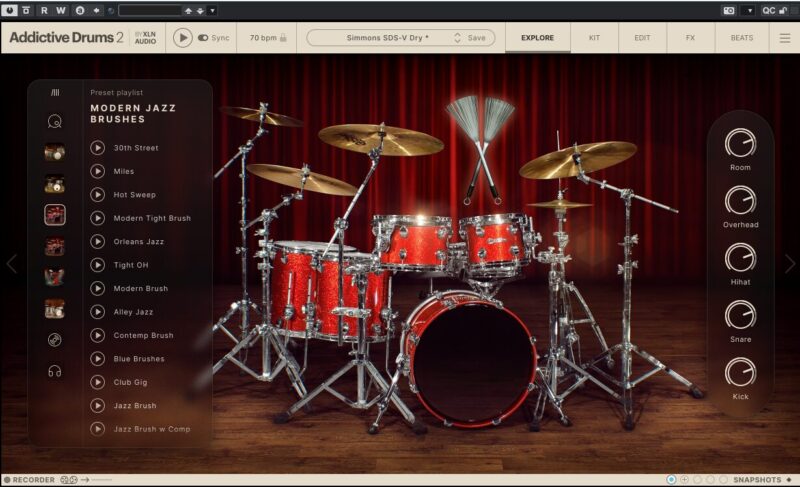Click the QC quick controls button
This screenshot has height=487, width=800.
tap(768, 10)
